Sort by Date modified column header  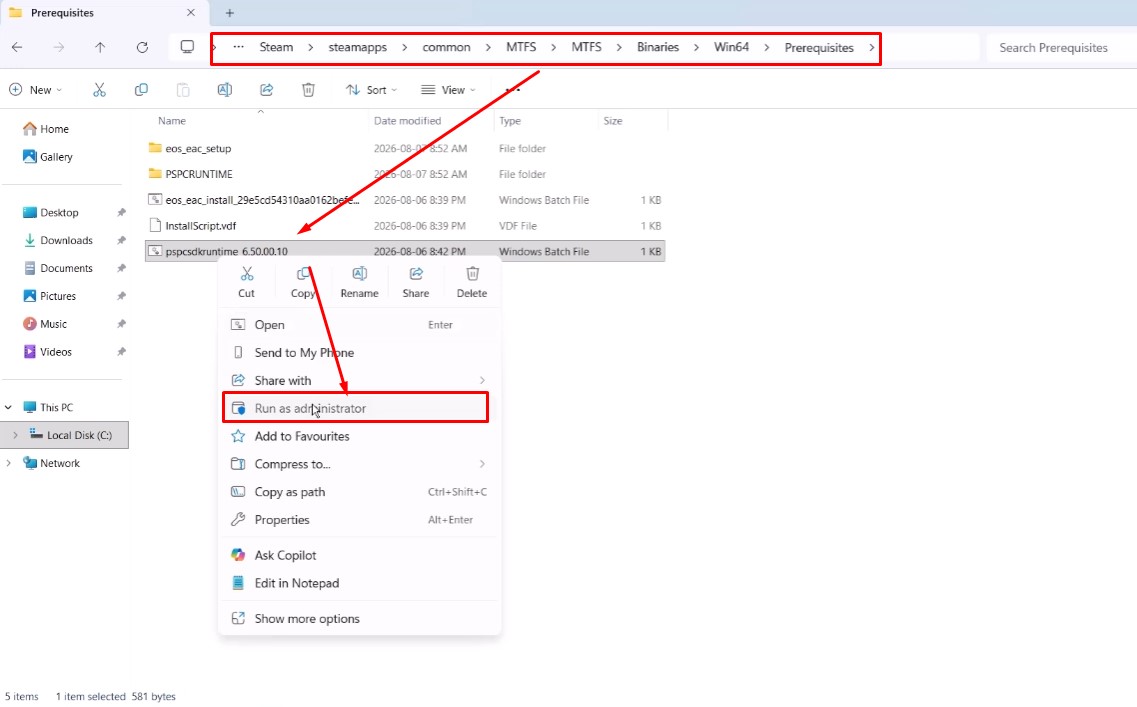pos(408,121)
